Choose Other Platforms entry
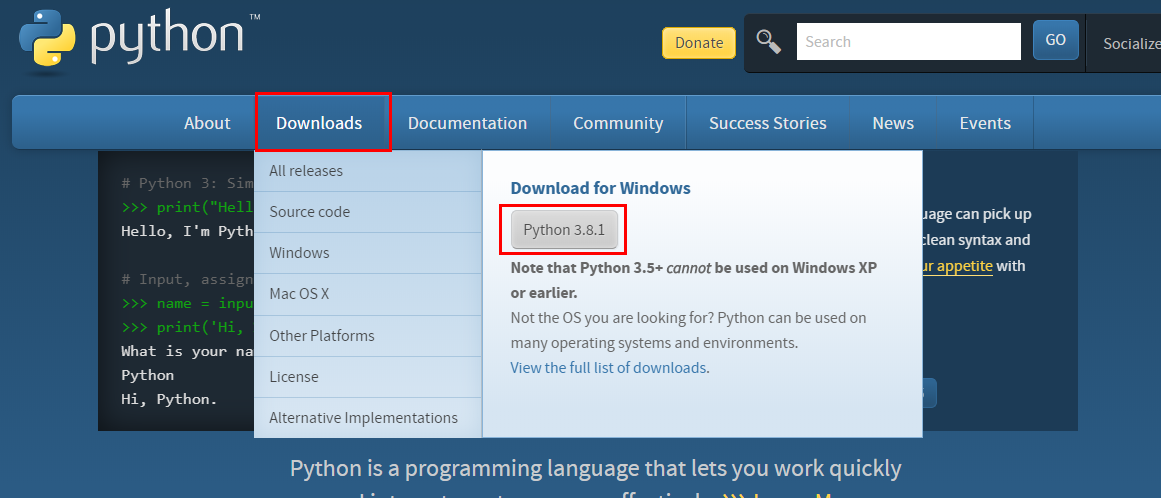This screenshot has height=498, width=1161. 368,336
